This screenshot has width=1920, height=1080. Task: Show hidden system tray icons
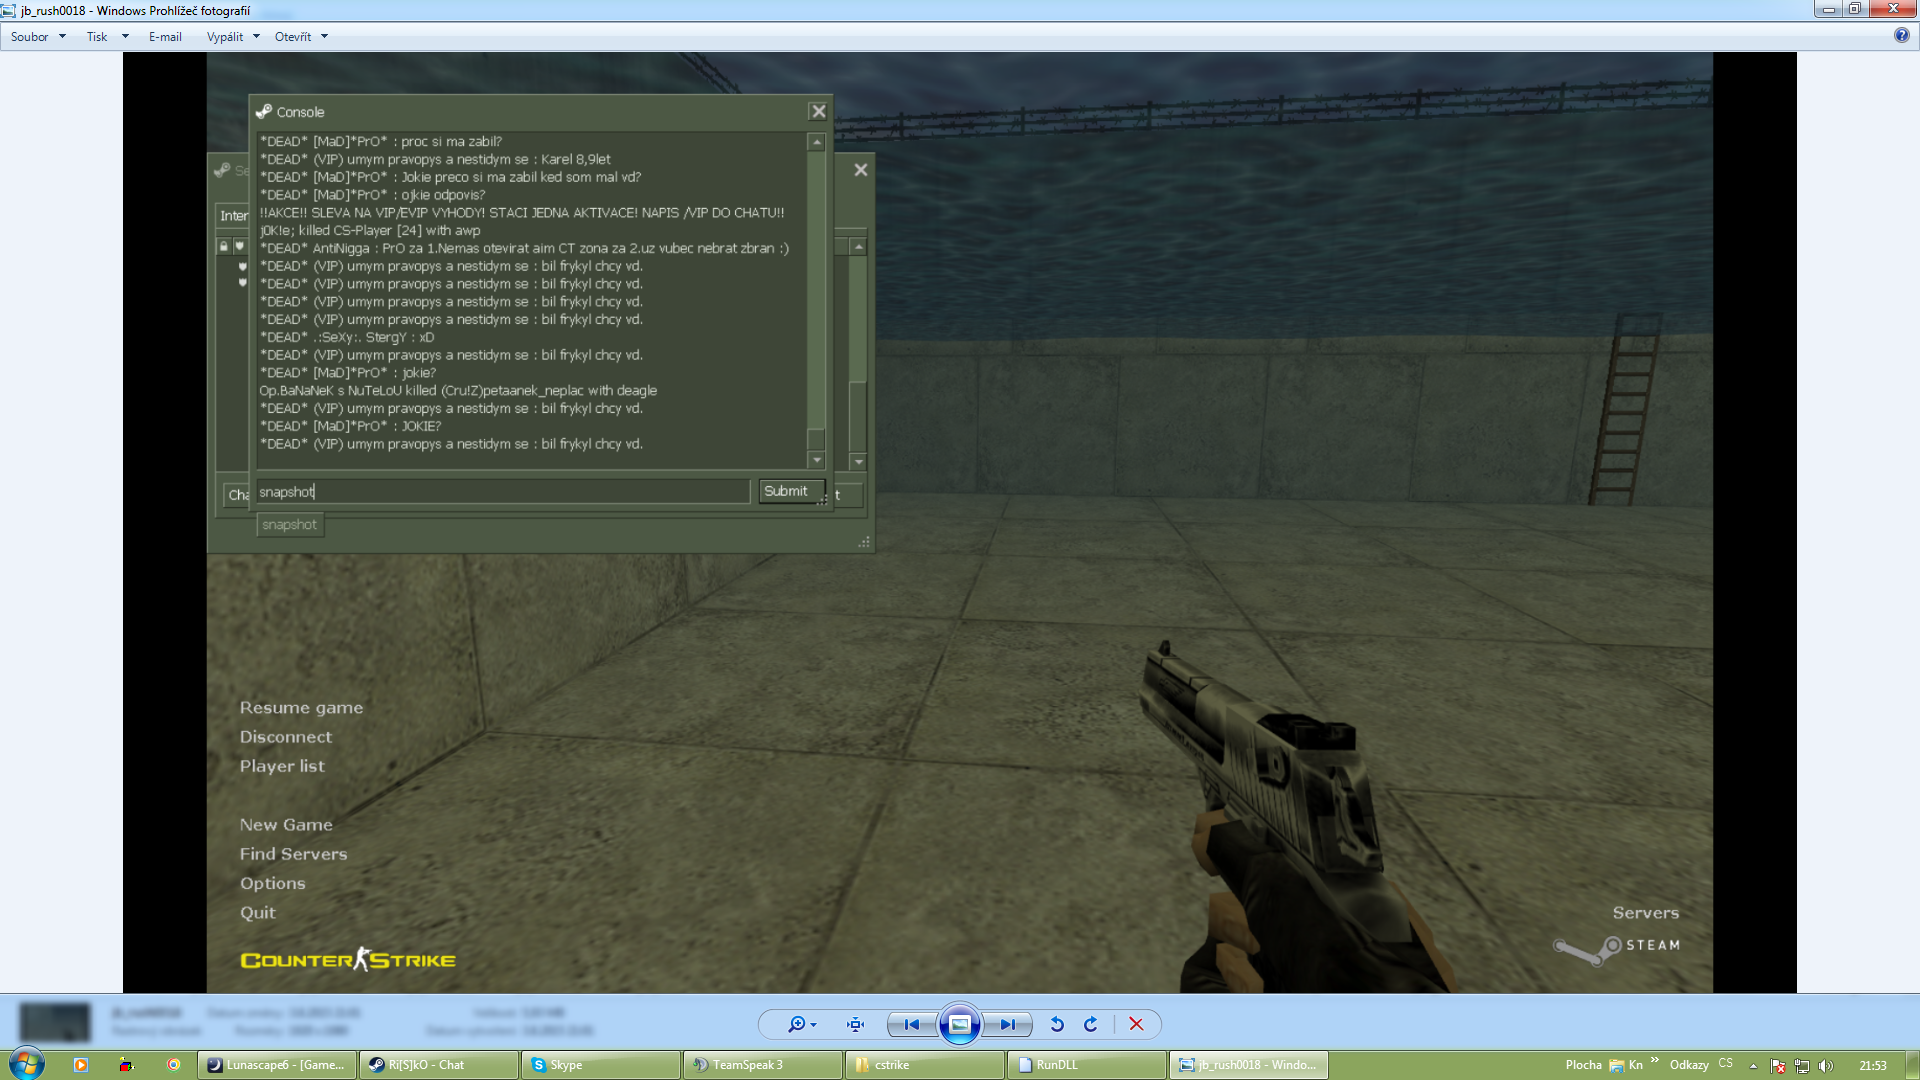[x=1753, y=1066]
